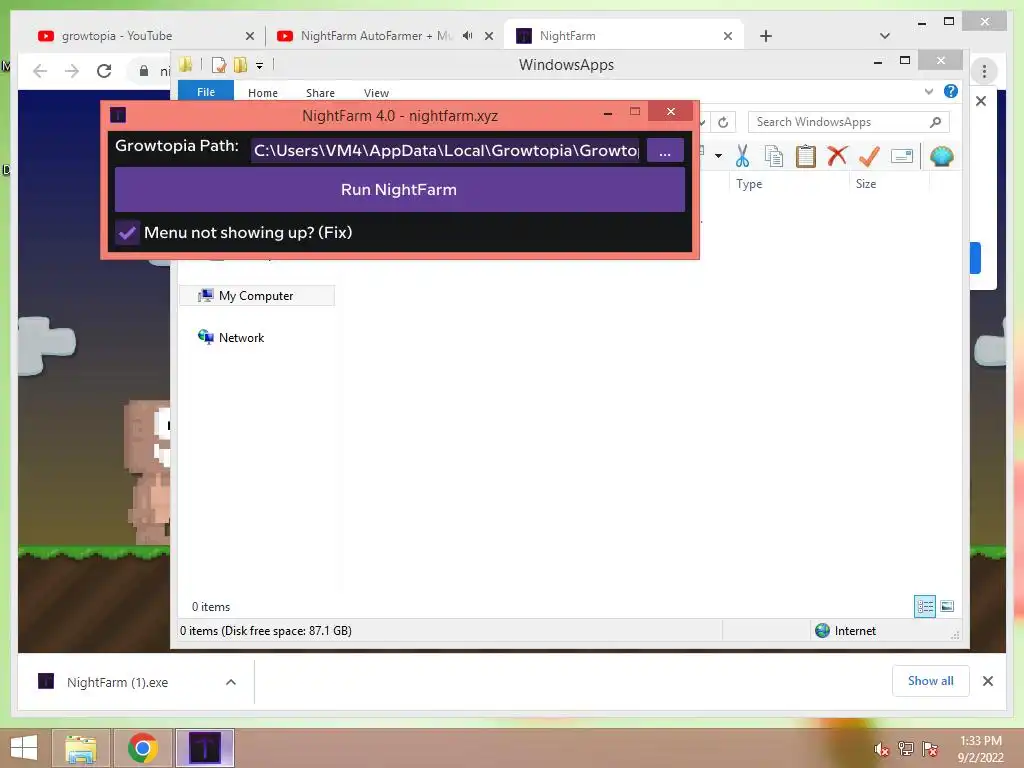Screen dimensions: 1024x768
Task: Open a new Chrome tab
Action: pos(766,36)
